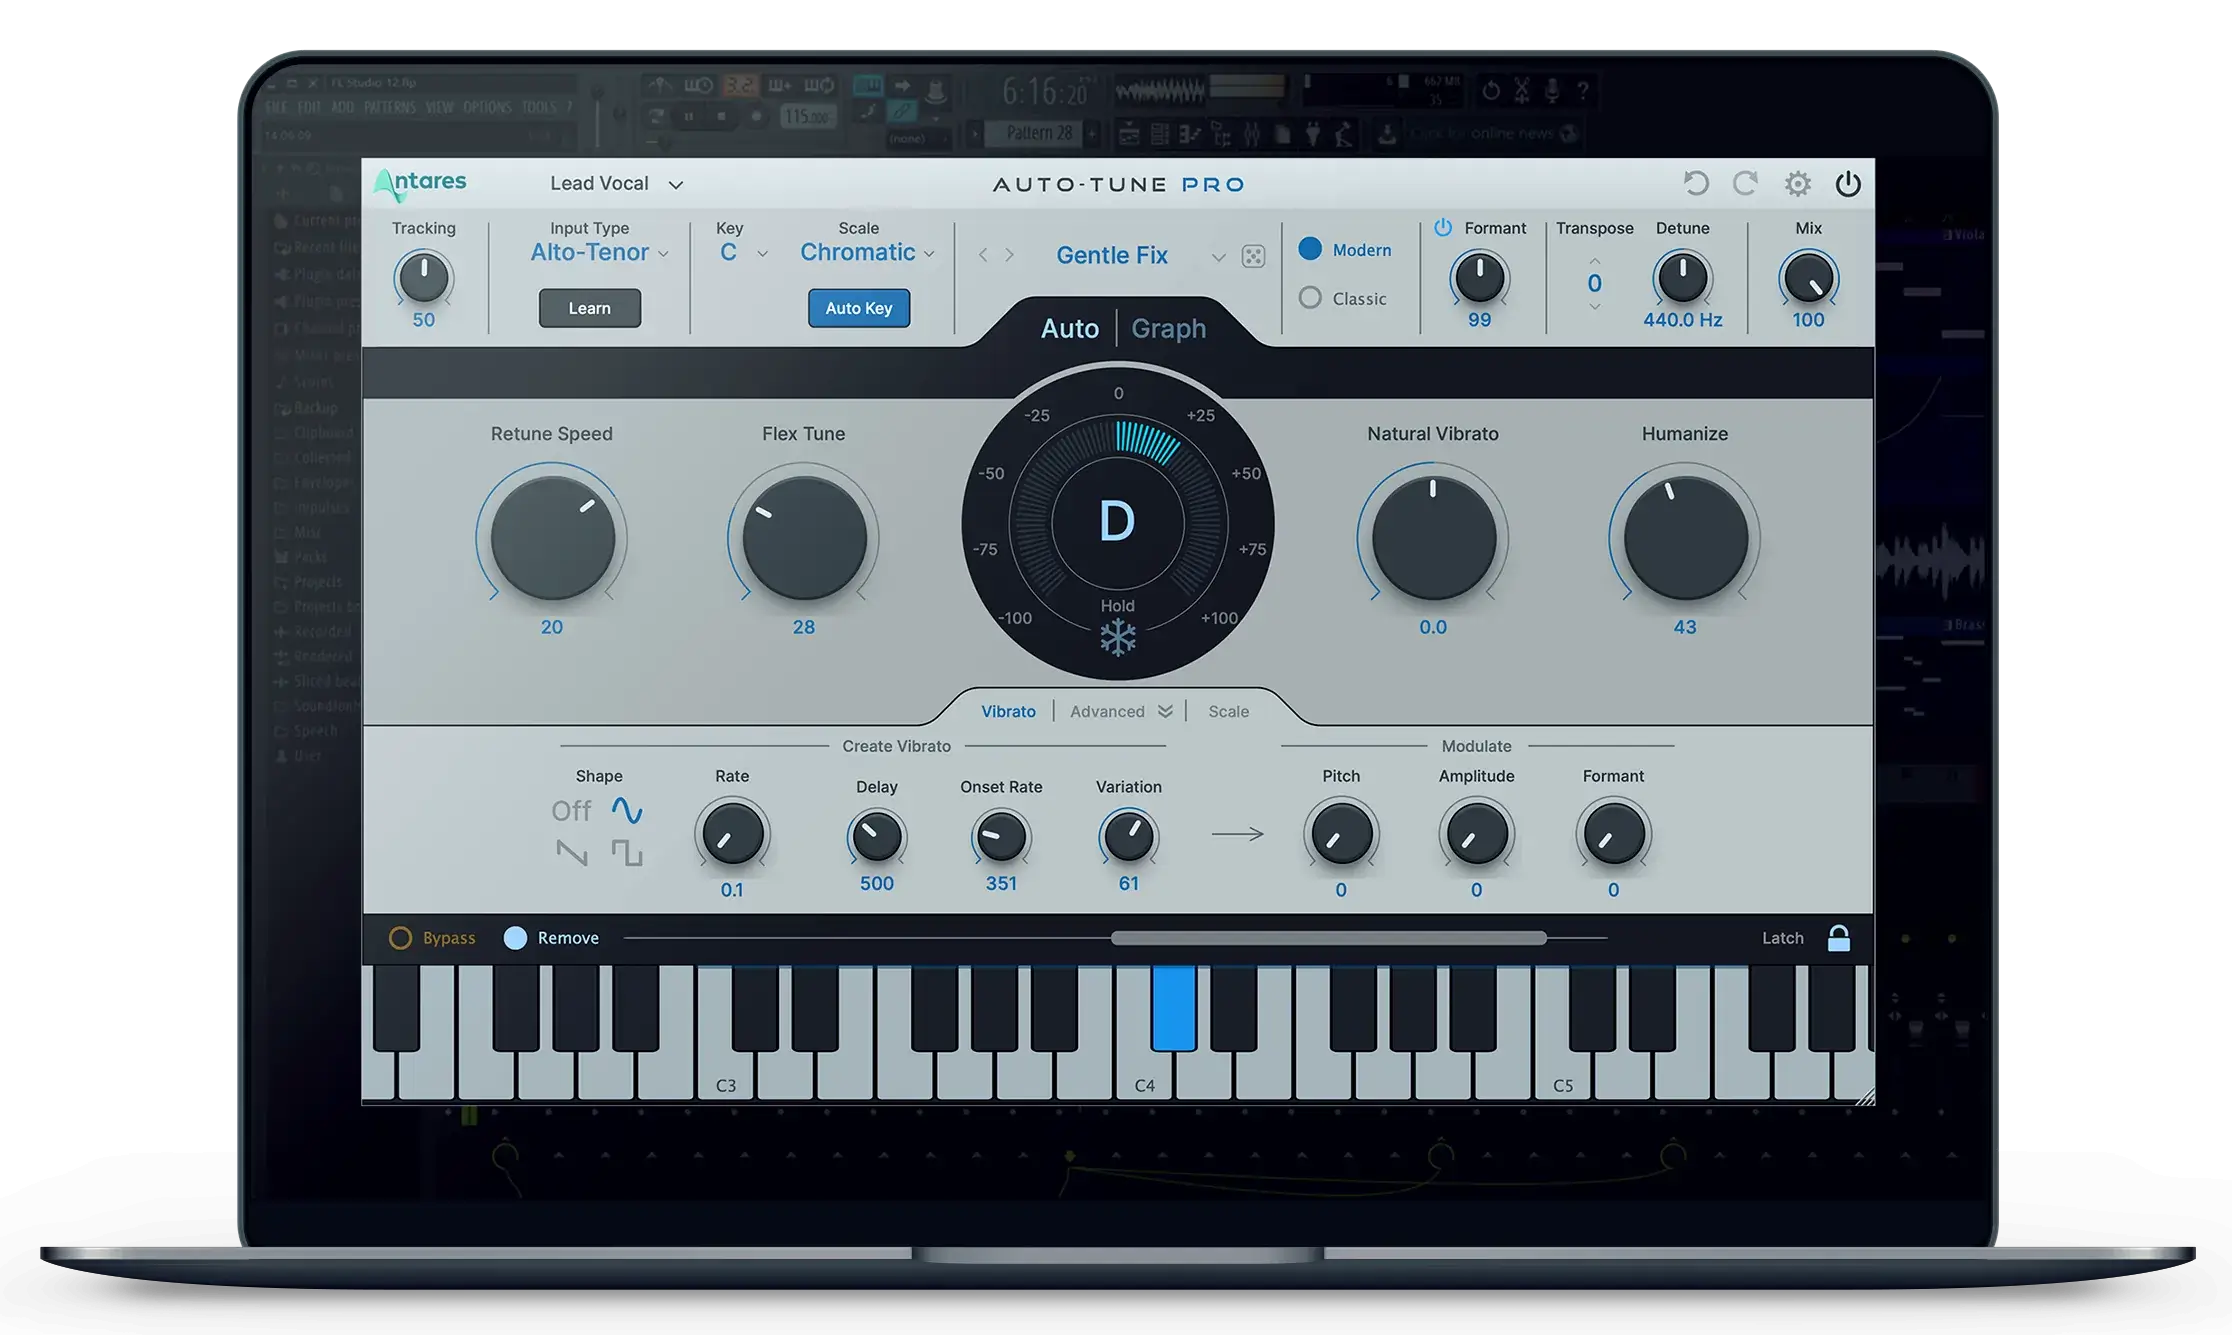Click the Learn button
This screenshot has width=2232, height=1335.
click(589, 307)
